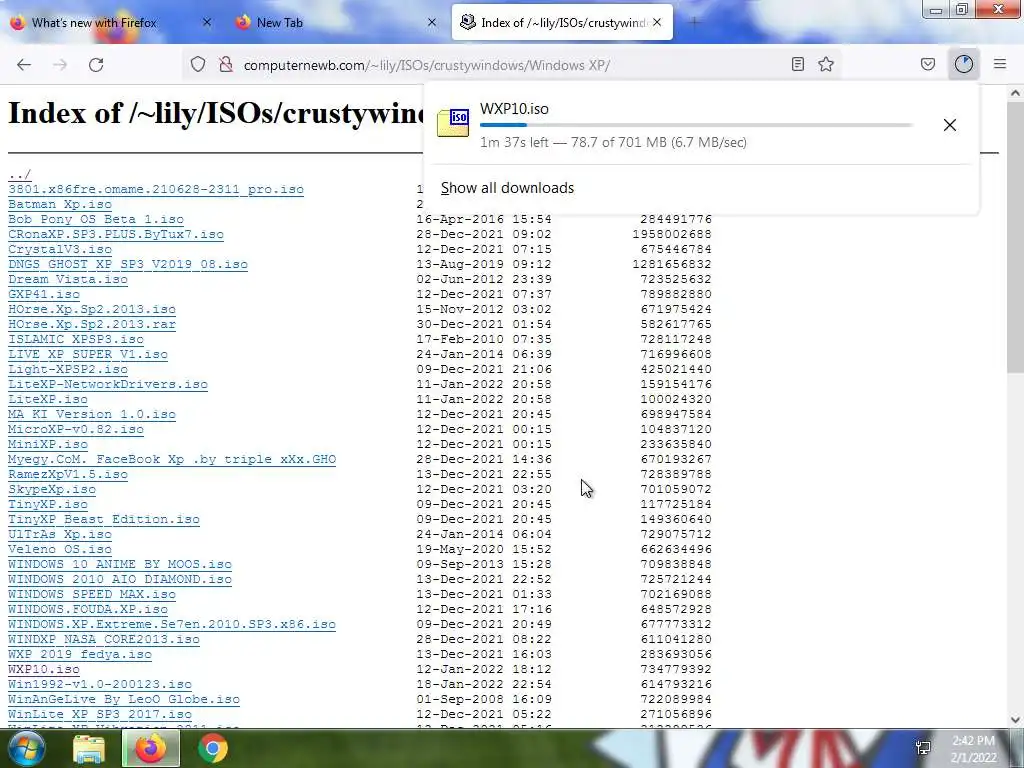Screen dimensions: 1024x768
Task: Close the What's new with Firefox tab
Action: coord(207,22)
